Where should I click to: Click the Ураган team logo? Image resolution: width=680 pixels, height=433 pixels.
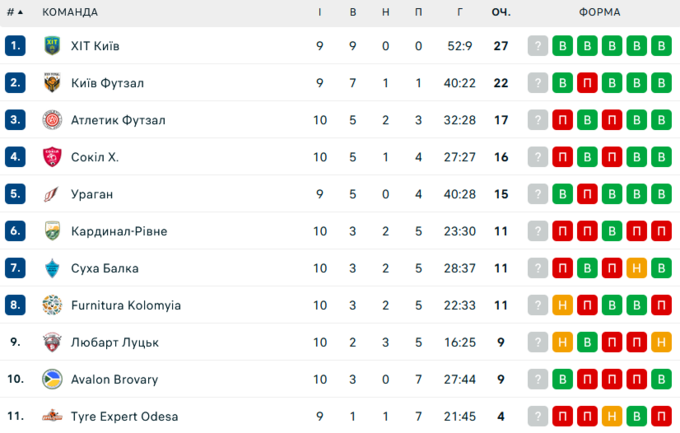point(52,194)
